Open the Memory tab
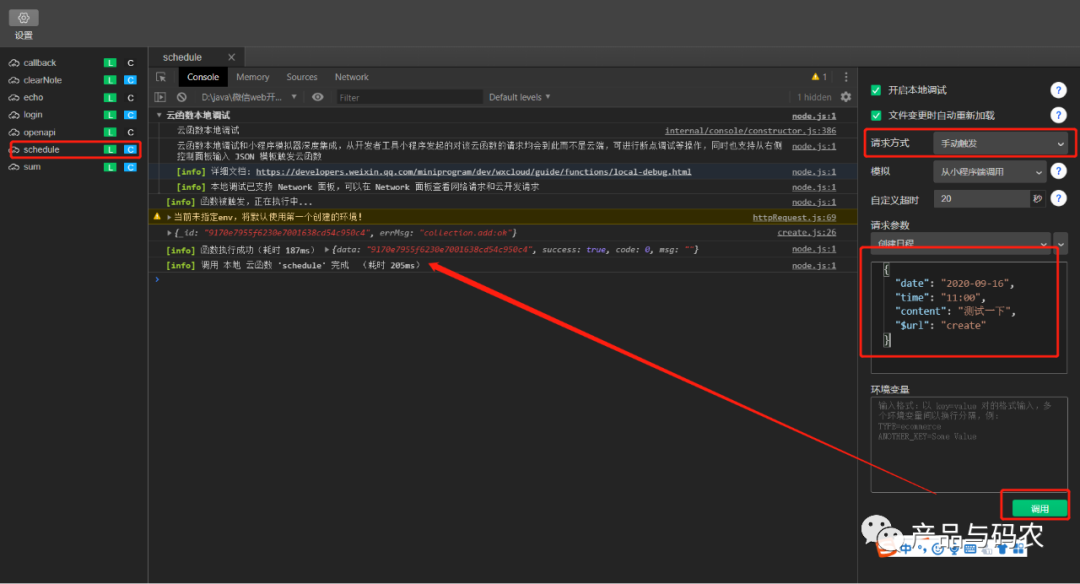This screenshot has height=584, width=1080. [x=253, y=77]
